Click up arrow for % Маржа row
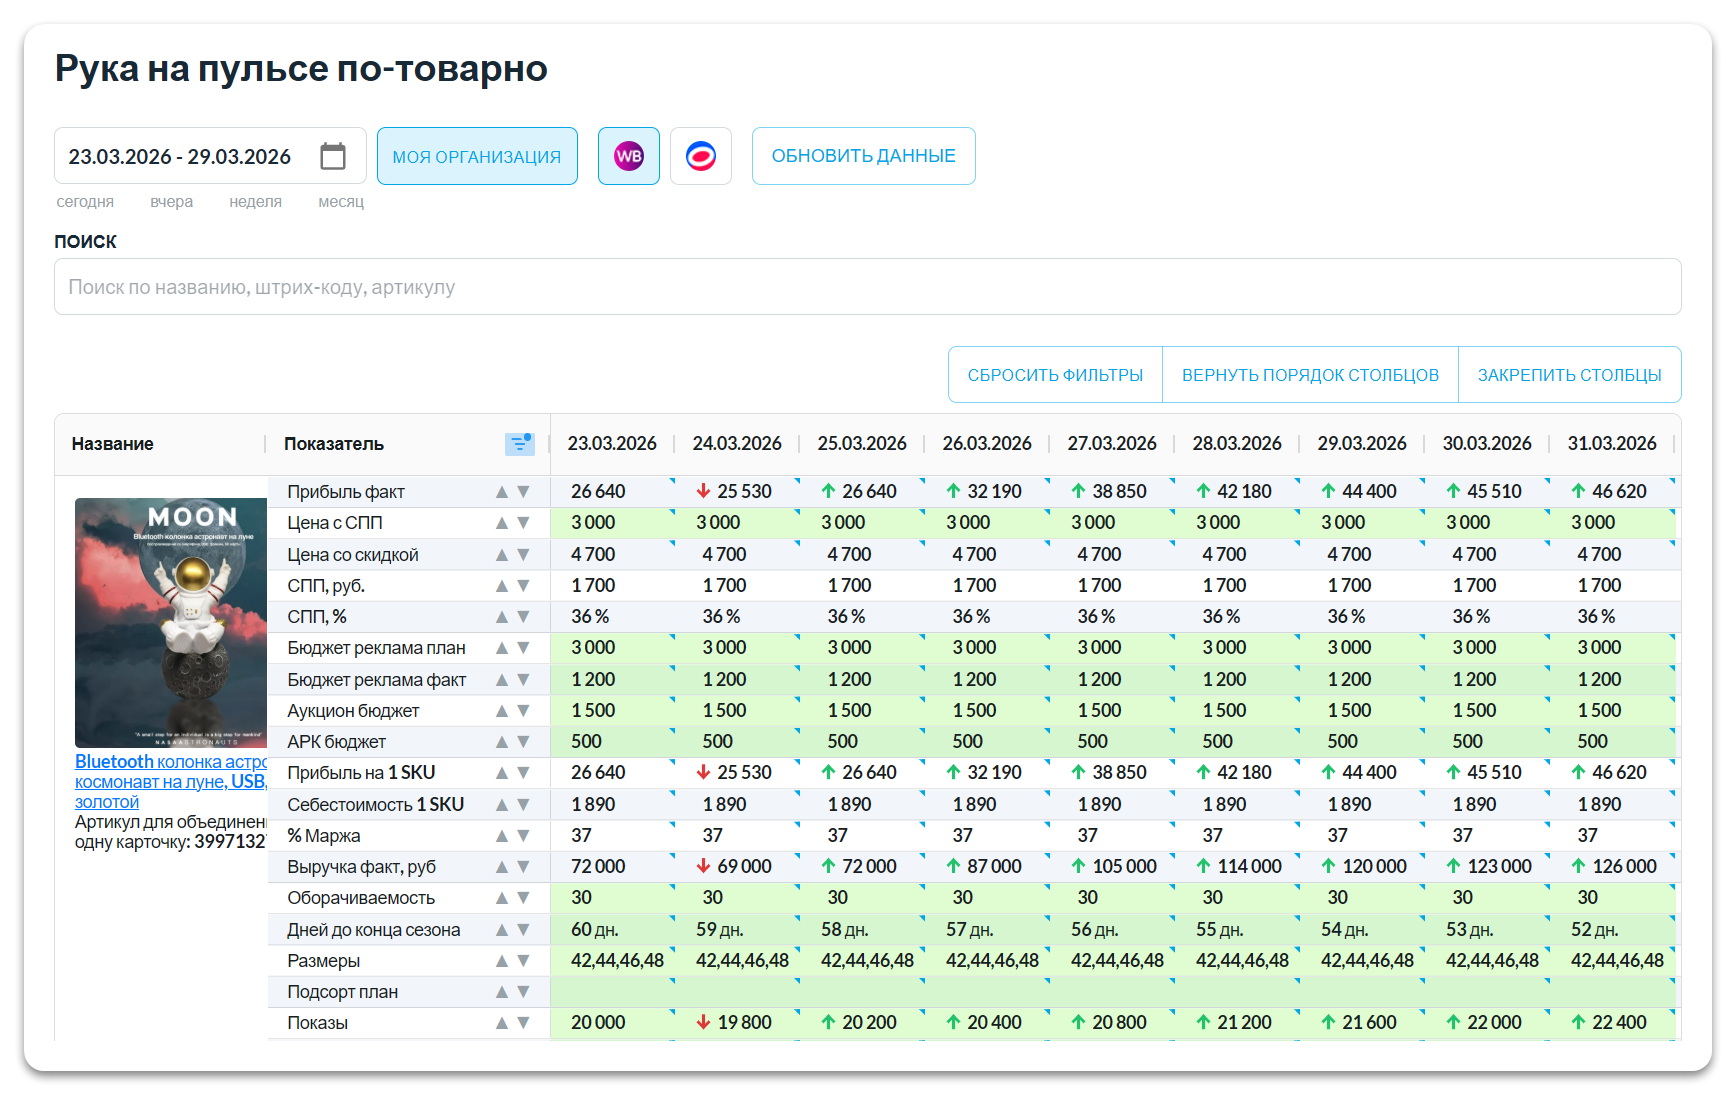1736x1095 pixels. [x=502, y=836]
